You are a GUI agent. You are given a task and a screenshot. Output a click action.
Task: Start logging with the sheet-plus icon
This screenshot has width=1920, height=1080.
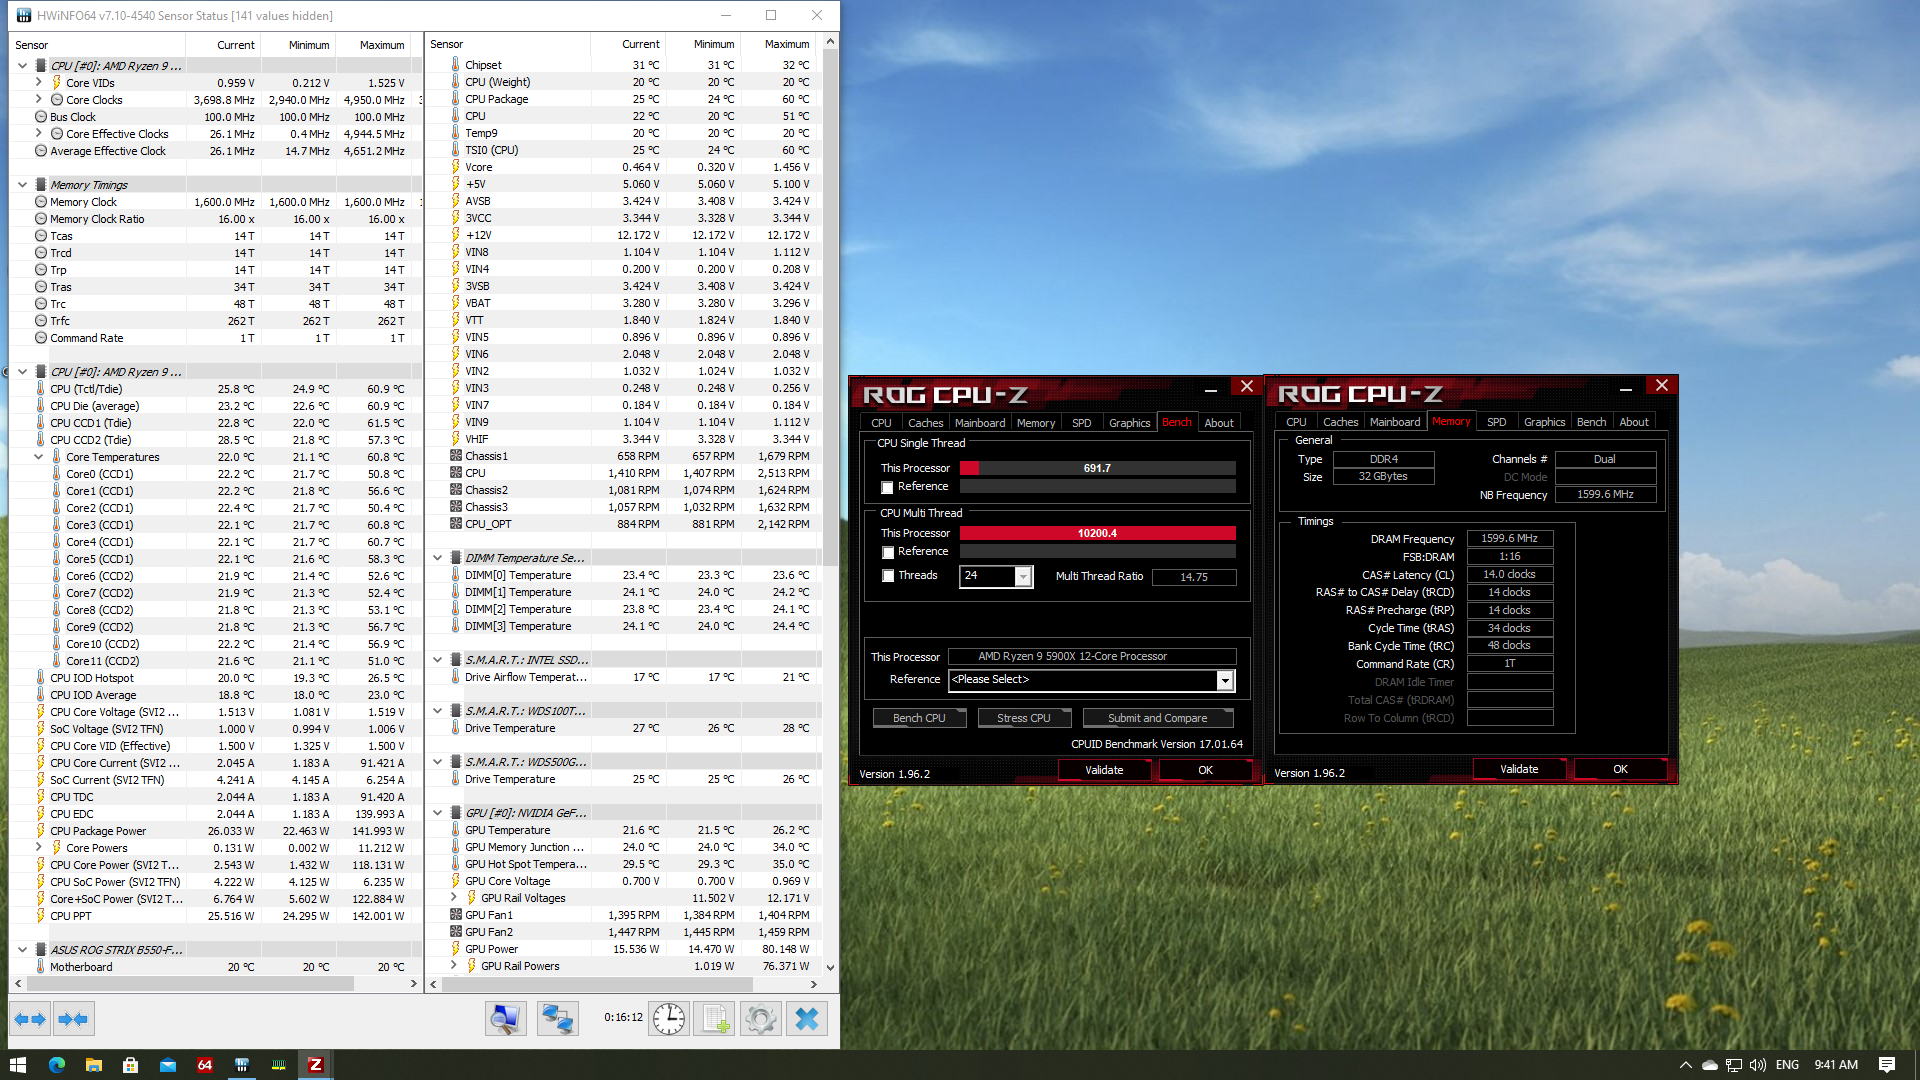tap(714, 1019)
